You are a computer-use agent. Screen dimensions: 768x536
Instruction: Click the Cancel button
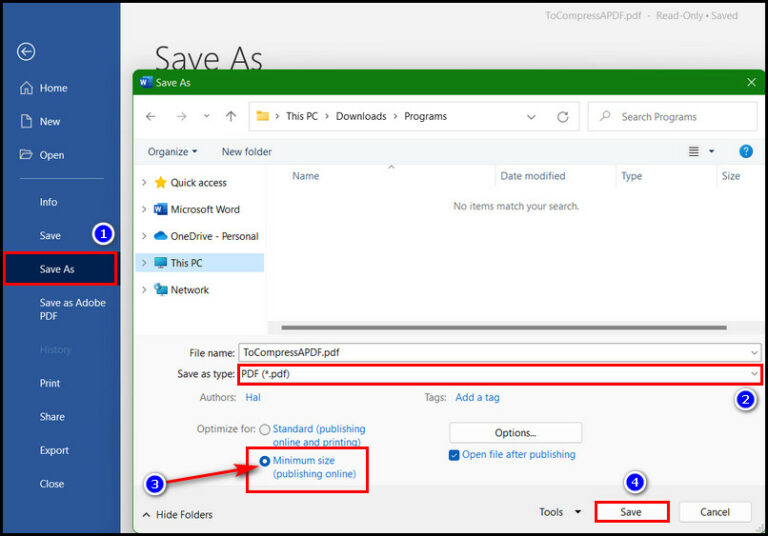[715, 512]
